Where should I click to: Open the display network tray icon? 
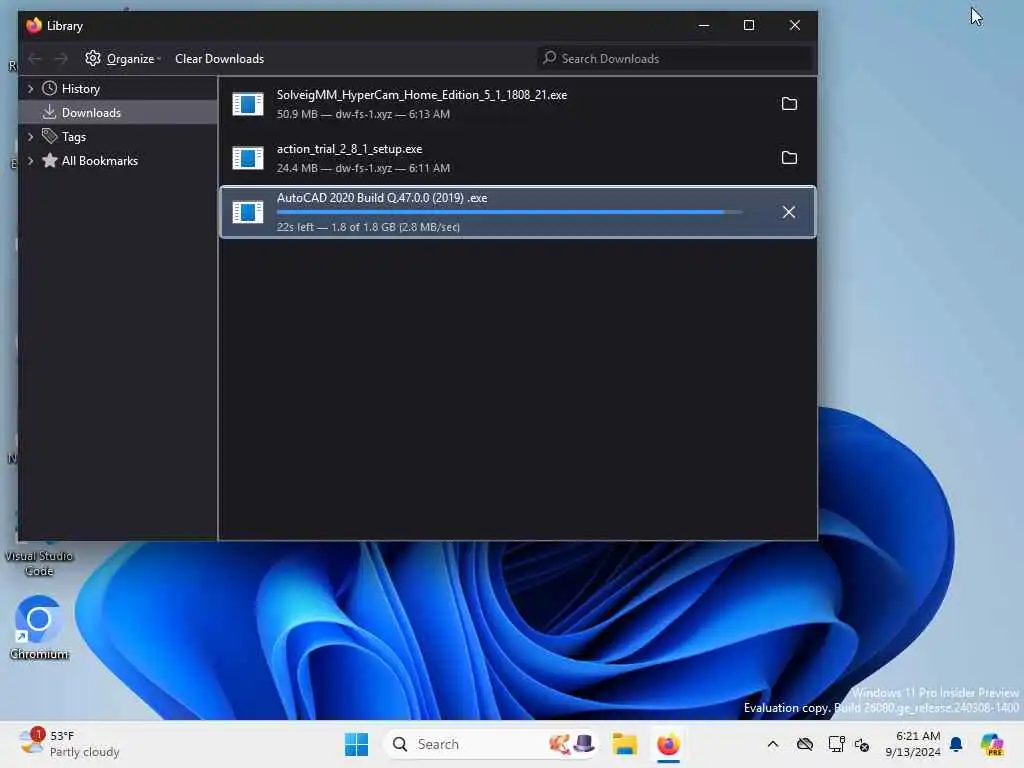tap(836, 744)
